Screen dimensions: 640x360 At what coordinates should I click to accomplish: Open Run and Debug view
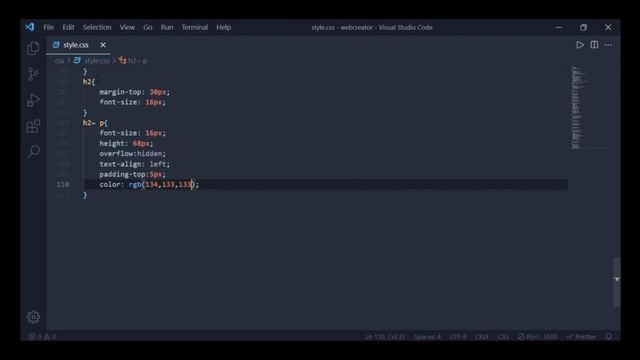click(x=33, y=100)
